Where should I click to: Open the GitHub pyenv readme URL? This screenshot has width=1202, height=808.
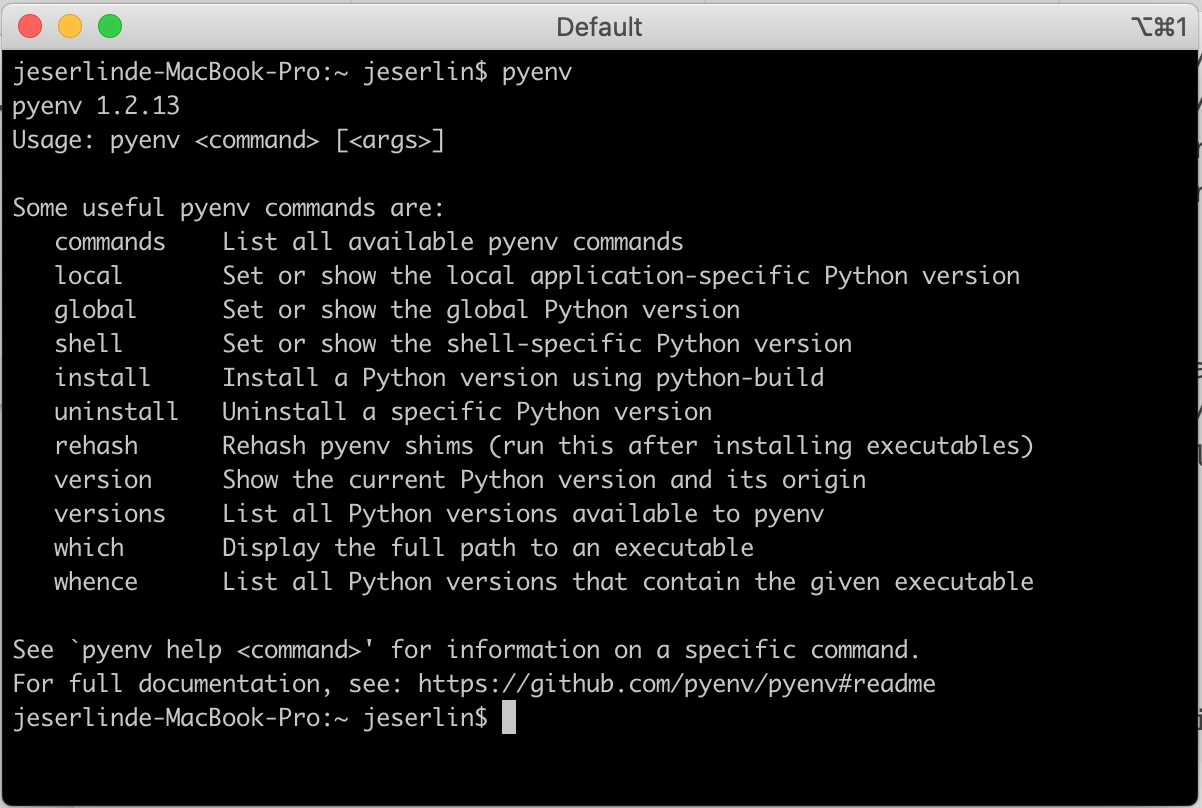click(x=677, y=684)
